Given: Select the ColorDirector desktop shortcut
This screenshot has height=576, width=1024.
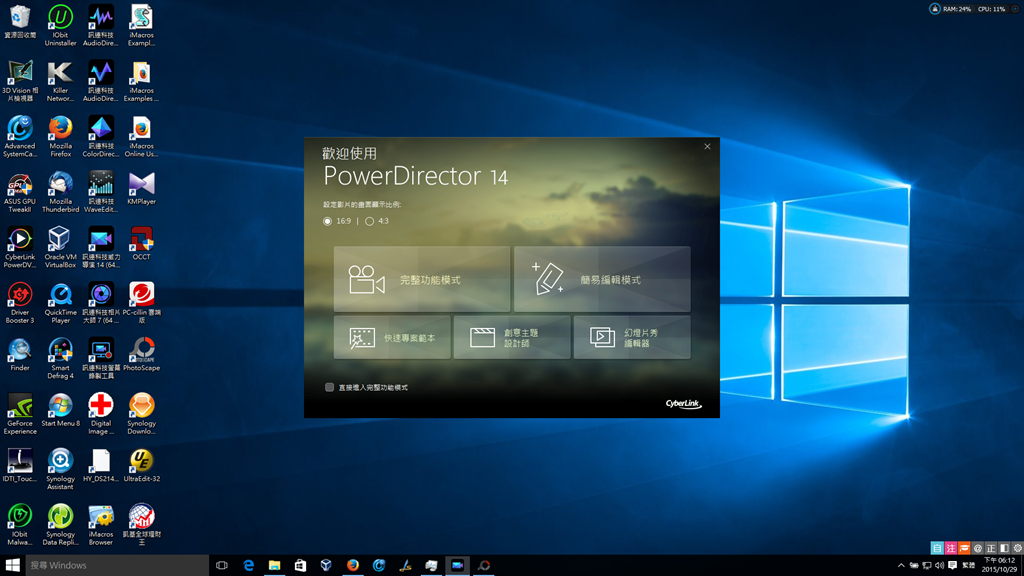Looking at the screenshot, I should tap(101, 136).
